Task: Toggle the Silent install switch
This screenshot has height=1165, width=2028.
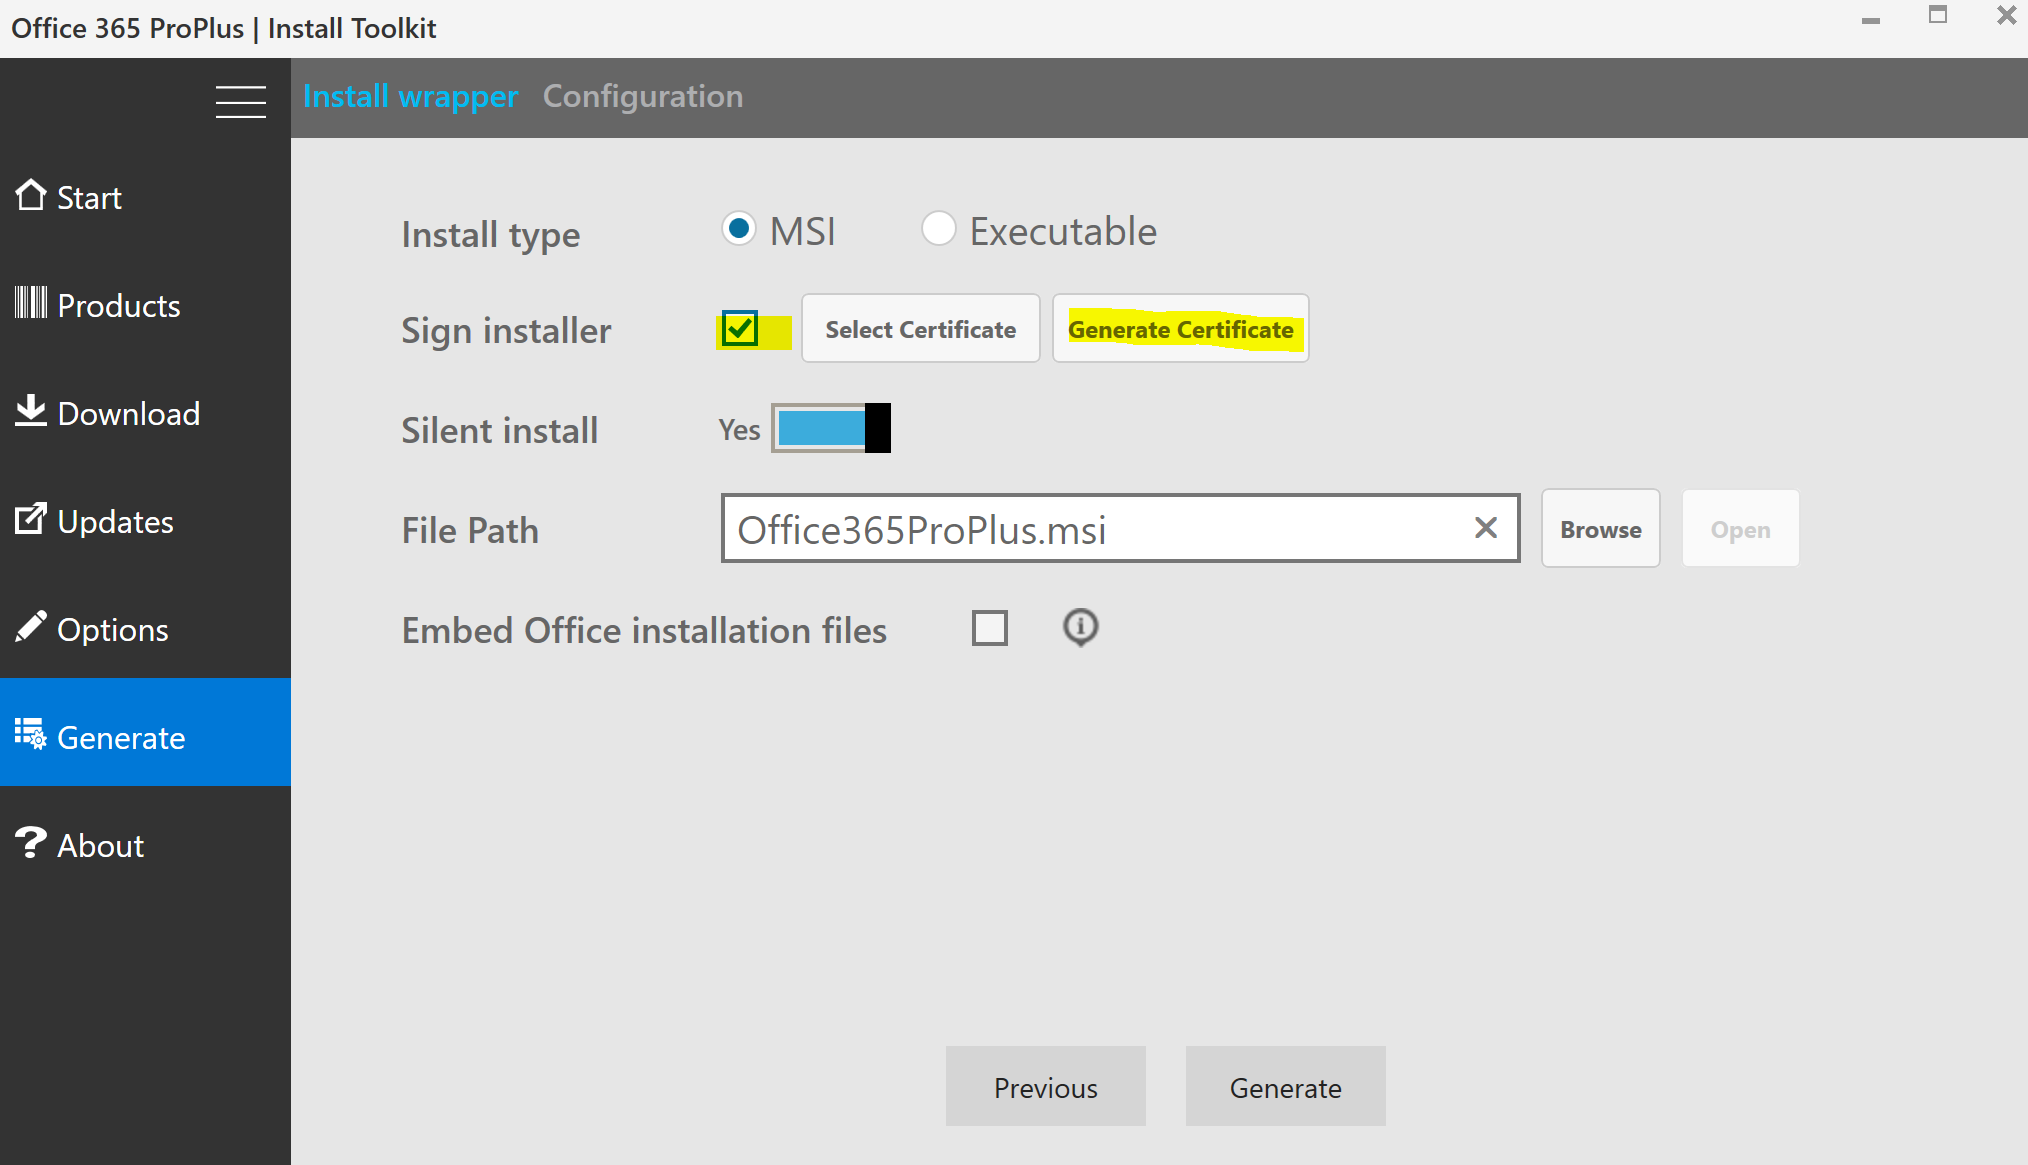Action: click(831, 429)
